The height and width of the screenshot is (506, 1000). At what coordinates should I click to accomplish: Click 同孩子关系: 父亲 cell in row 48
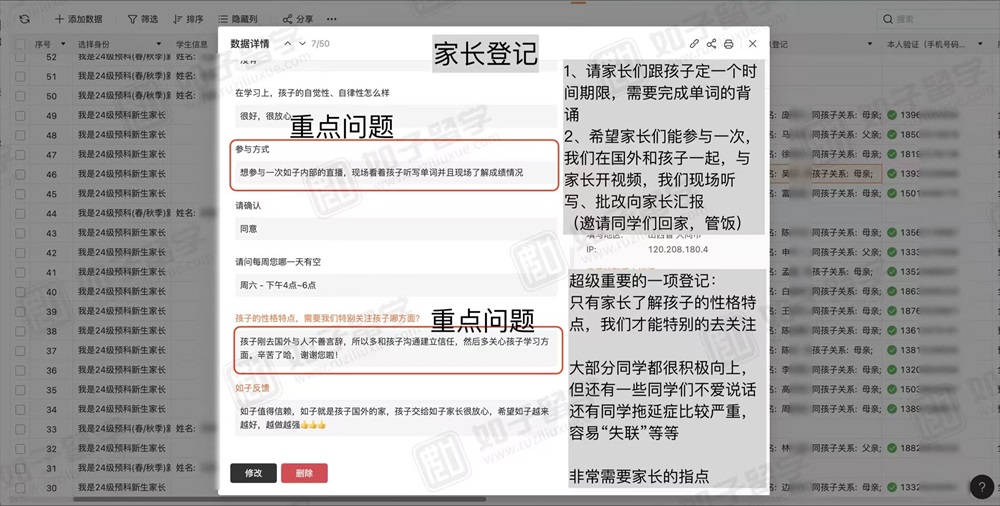[x=846, y=135]
